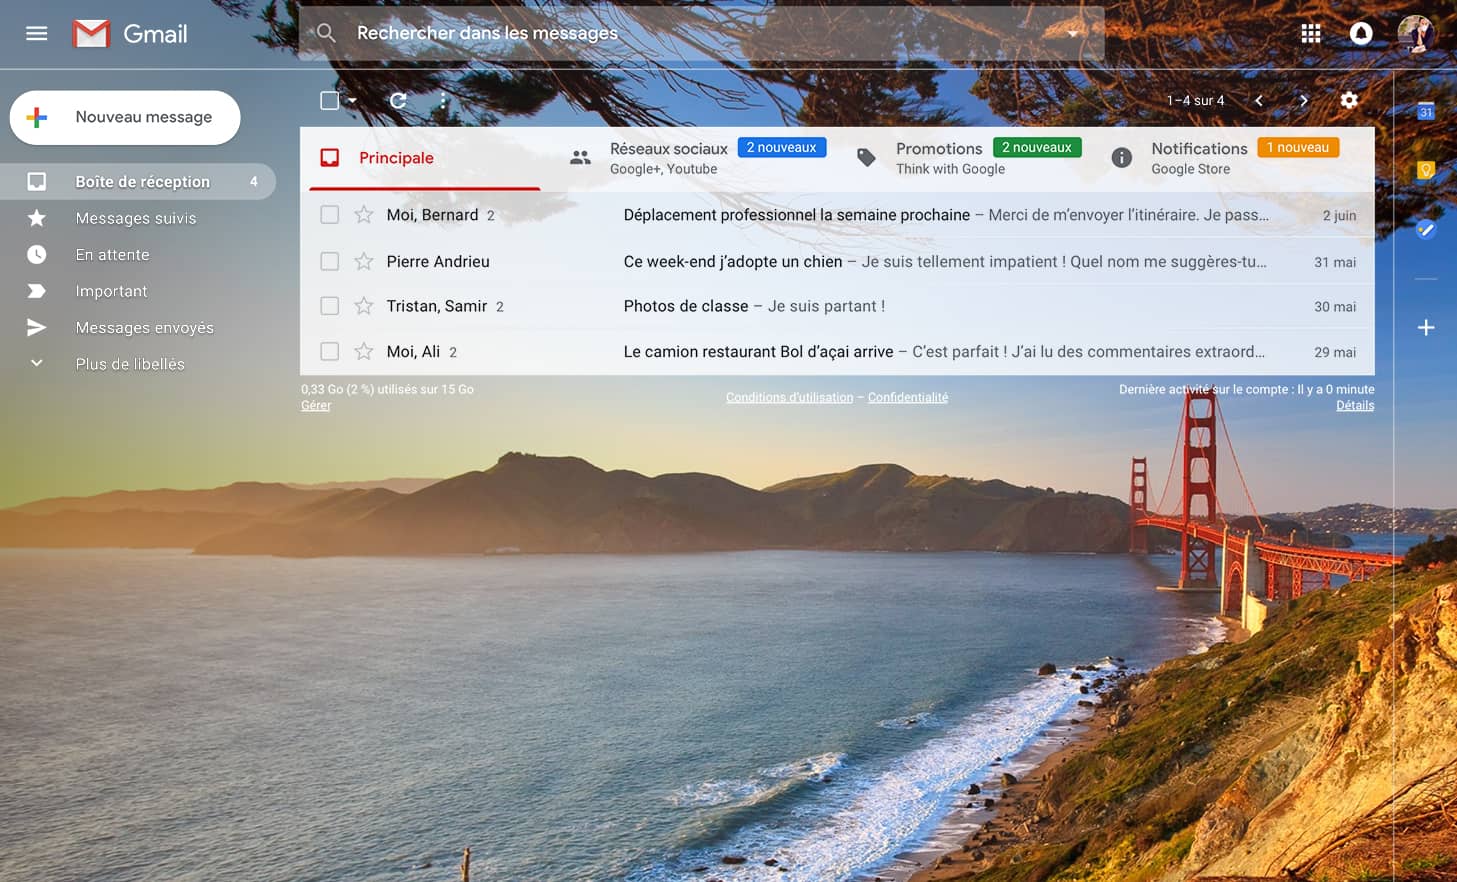Screen dimensions: 1457x882
Task: Open Déplacement professionnel la semaine prochaine email
Action: (837, 215)
